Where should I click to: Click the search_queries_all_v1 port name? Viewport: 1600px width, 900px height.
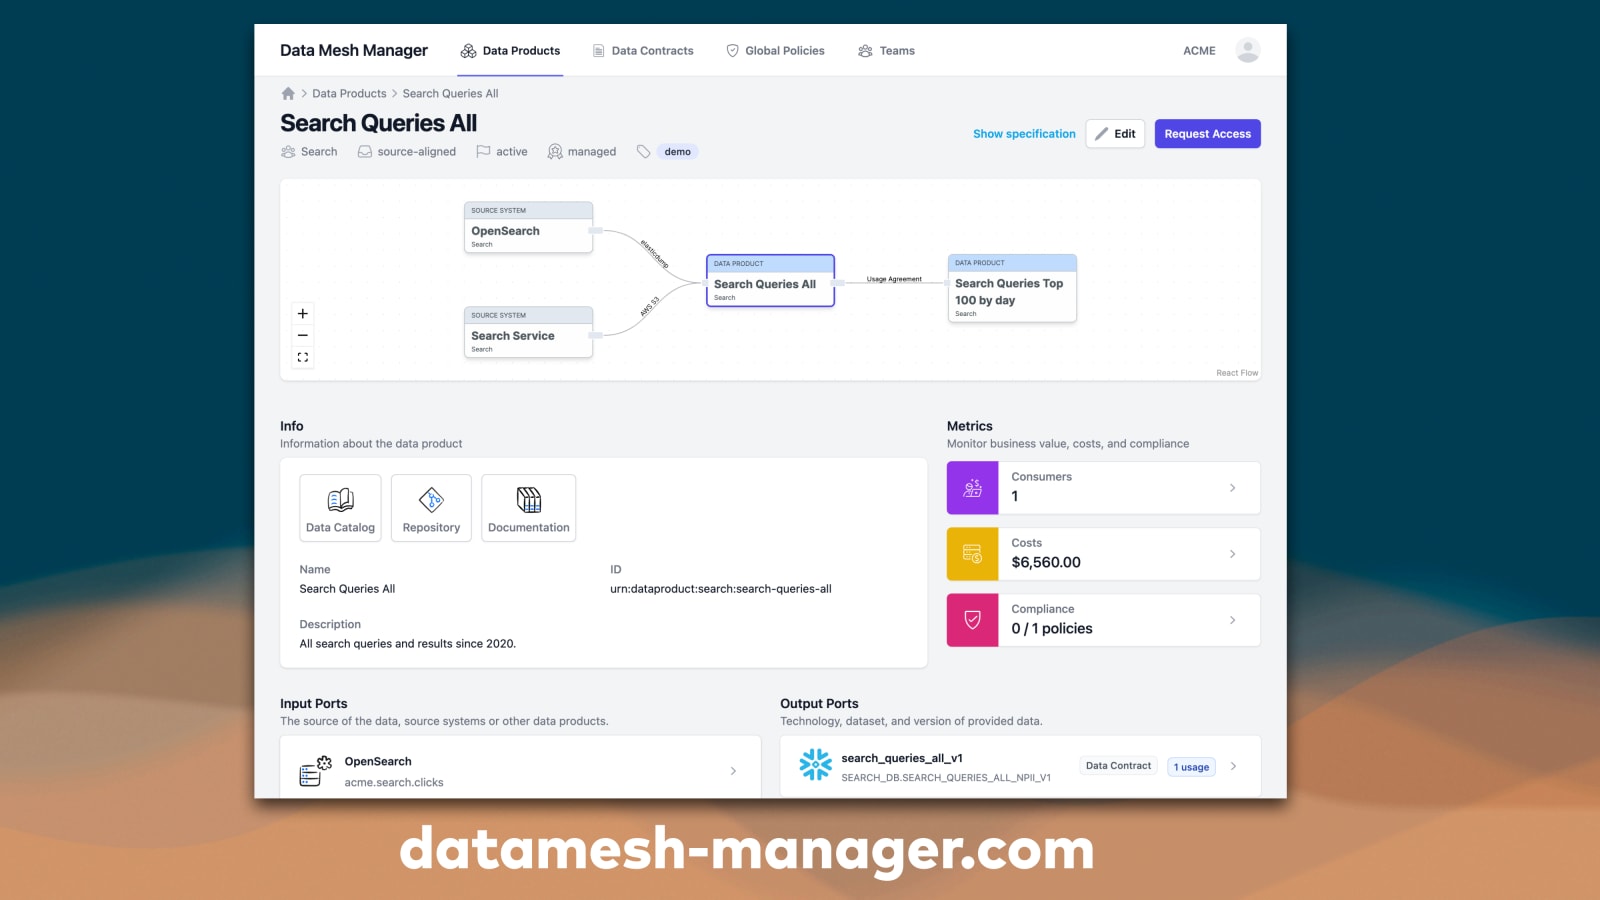902,758
